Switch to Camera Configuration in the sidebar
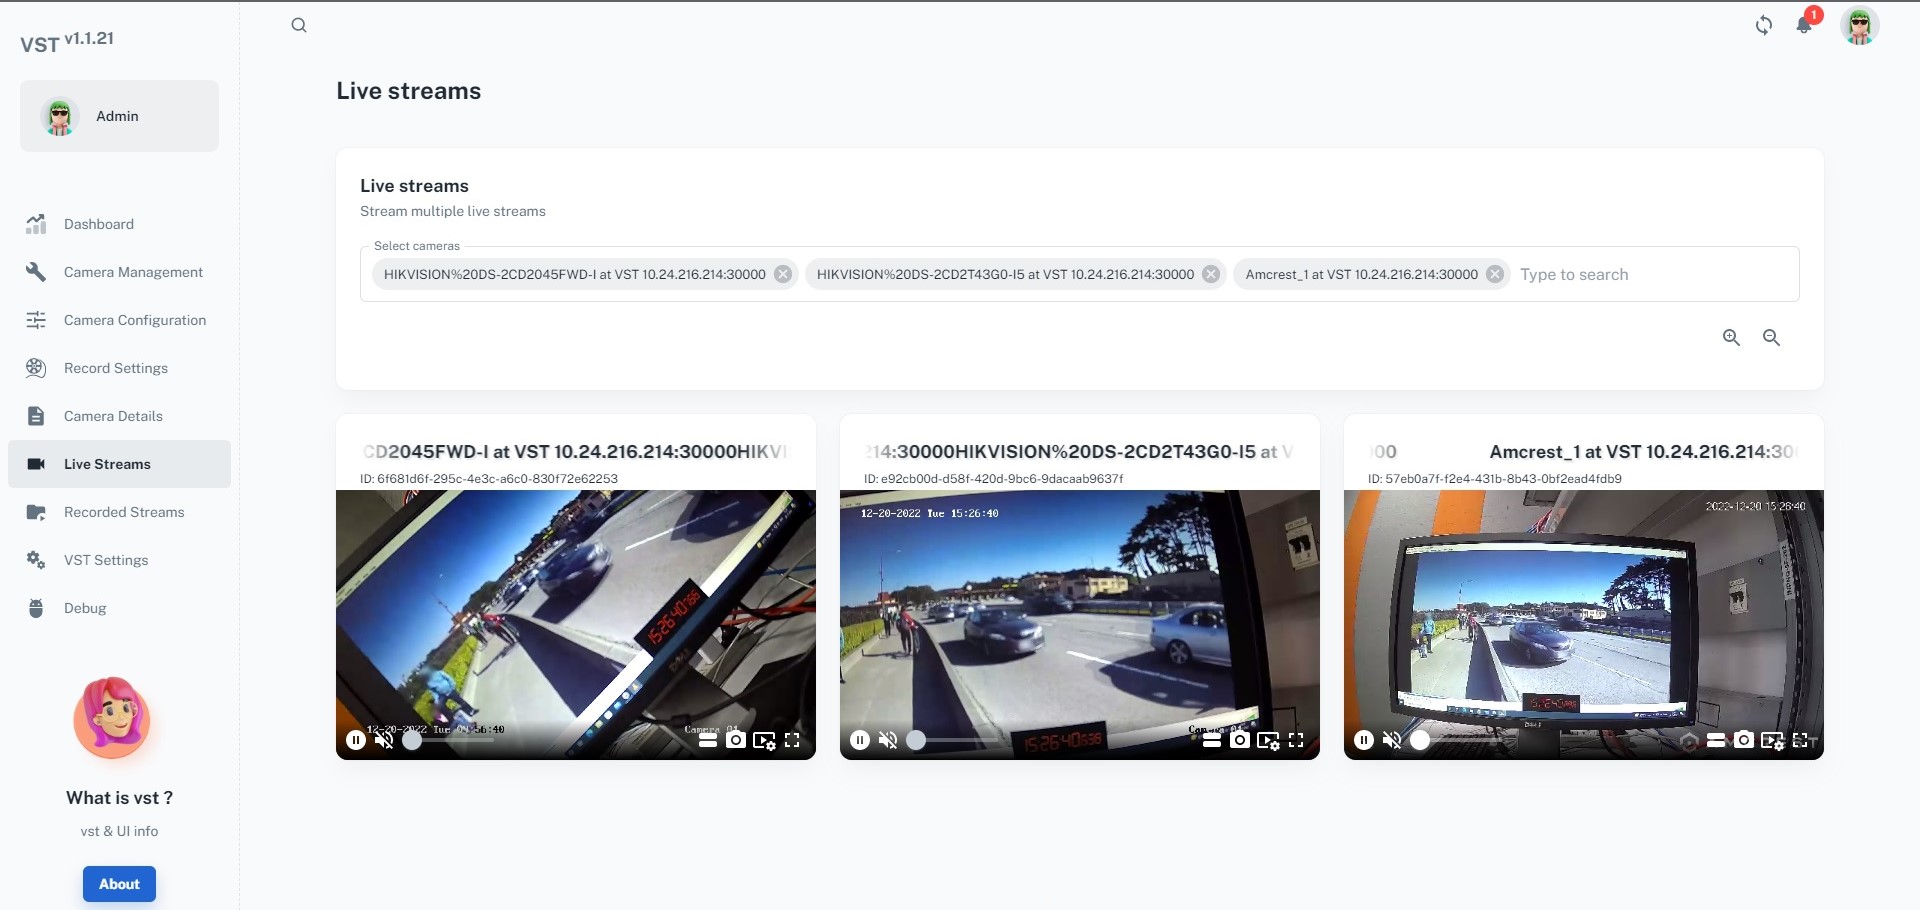This screenshot has height=910, width=1920. (136, 320)
